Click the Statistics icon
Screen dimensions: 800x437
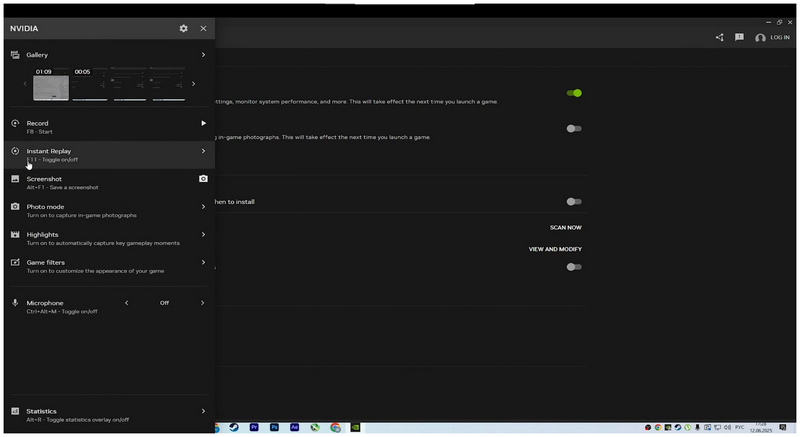15,411
